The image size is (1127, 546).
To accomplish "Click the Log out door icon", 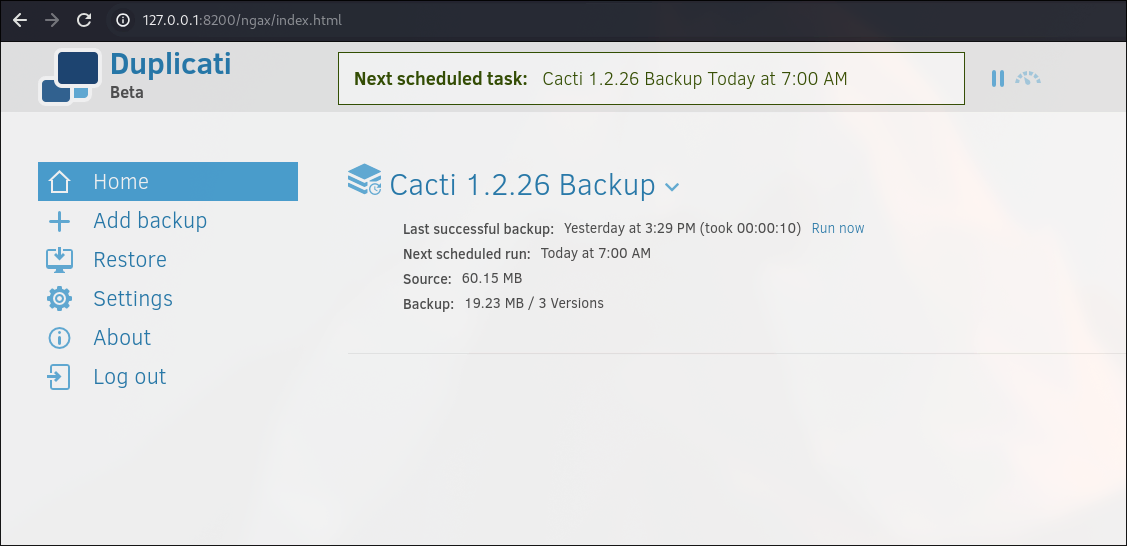I will (x=60, y=377).
